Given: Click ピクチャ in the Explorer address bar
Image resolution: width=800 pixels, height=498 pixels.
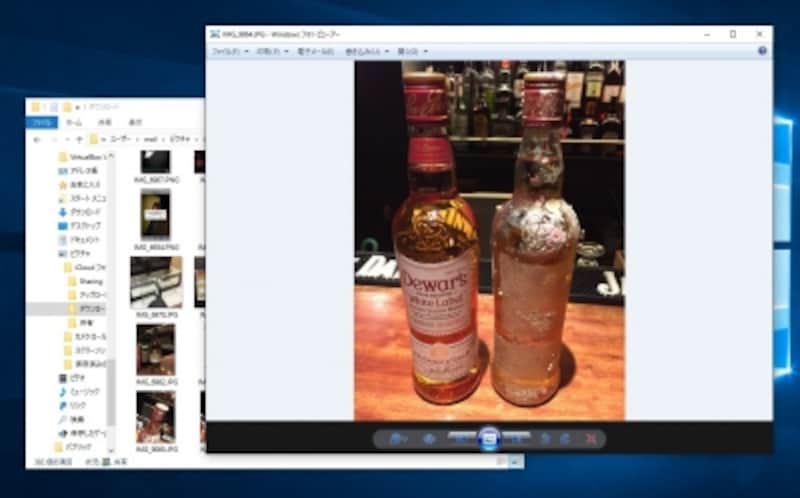Looking at the screenshot, I should pyautogui.click(x=180, y=139).
